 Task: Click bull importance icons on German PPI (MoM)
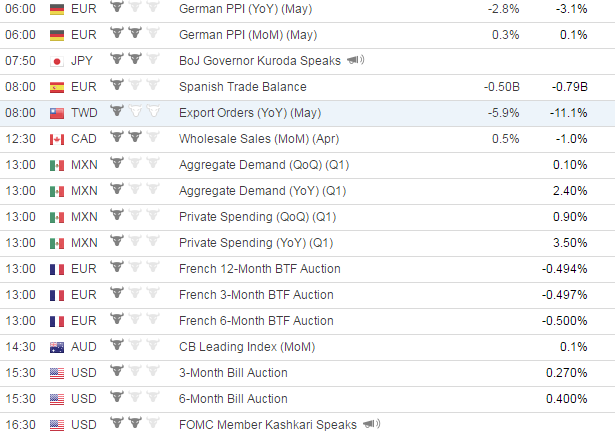[135, 33]
